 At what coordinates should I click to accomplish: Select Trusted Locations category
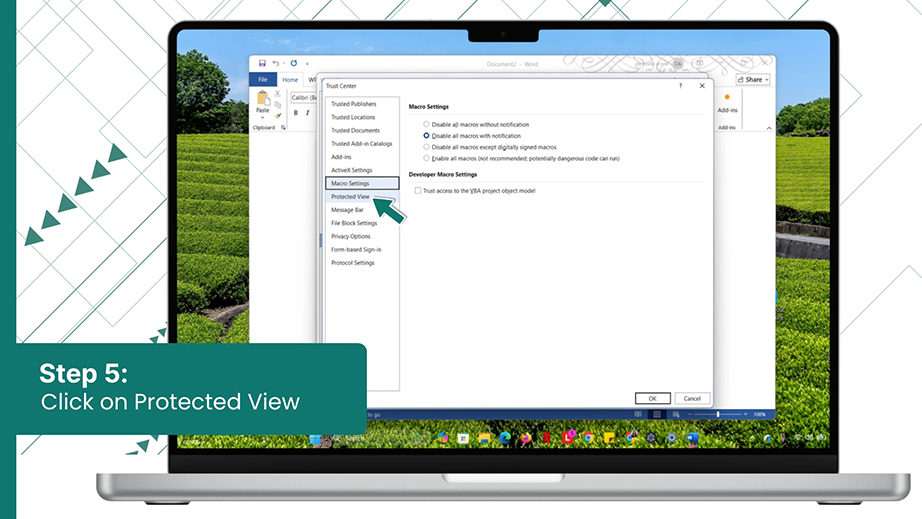(353, 117)
